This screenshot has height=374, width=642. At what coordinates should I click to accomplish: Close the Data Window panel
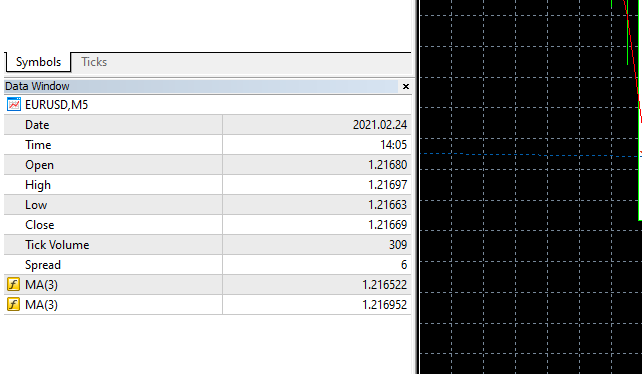[406, 86]
